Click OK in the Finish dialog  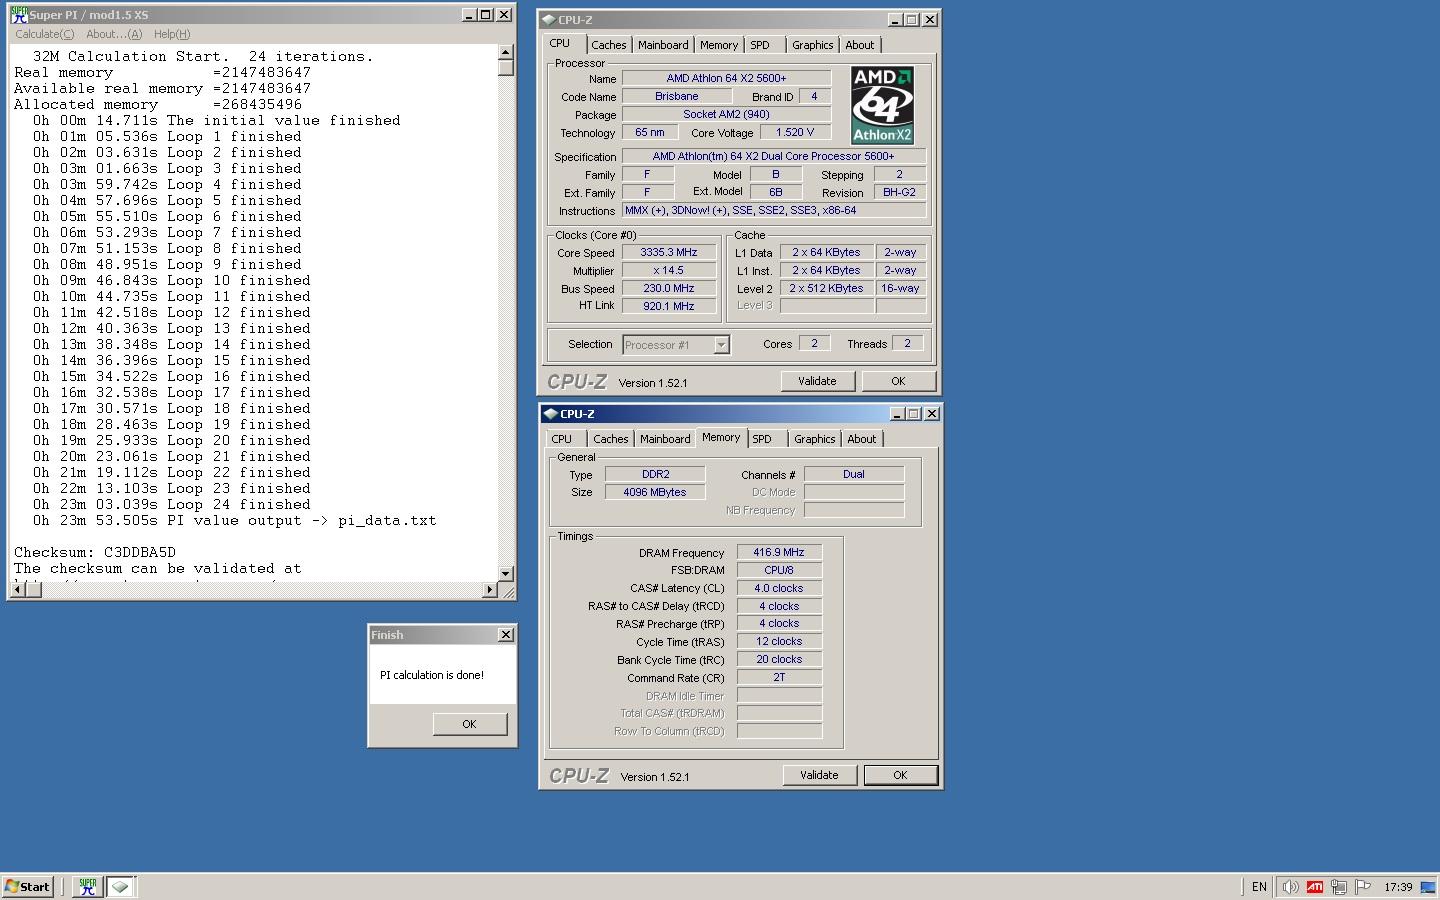(469, 724)
